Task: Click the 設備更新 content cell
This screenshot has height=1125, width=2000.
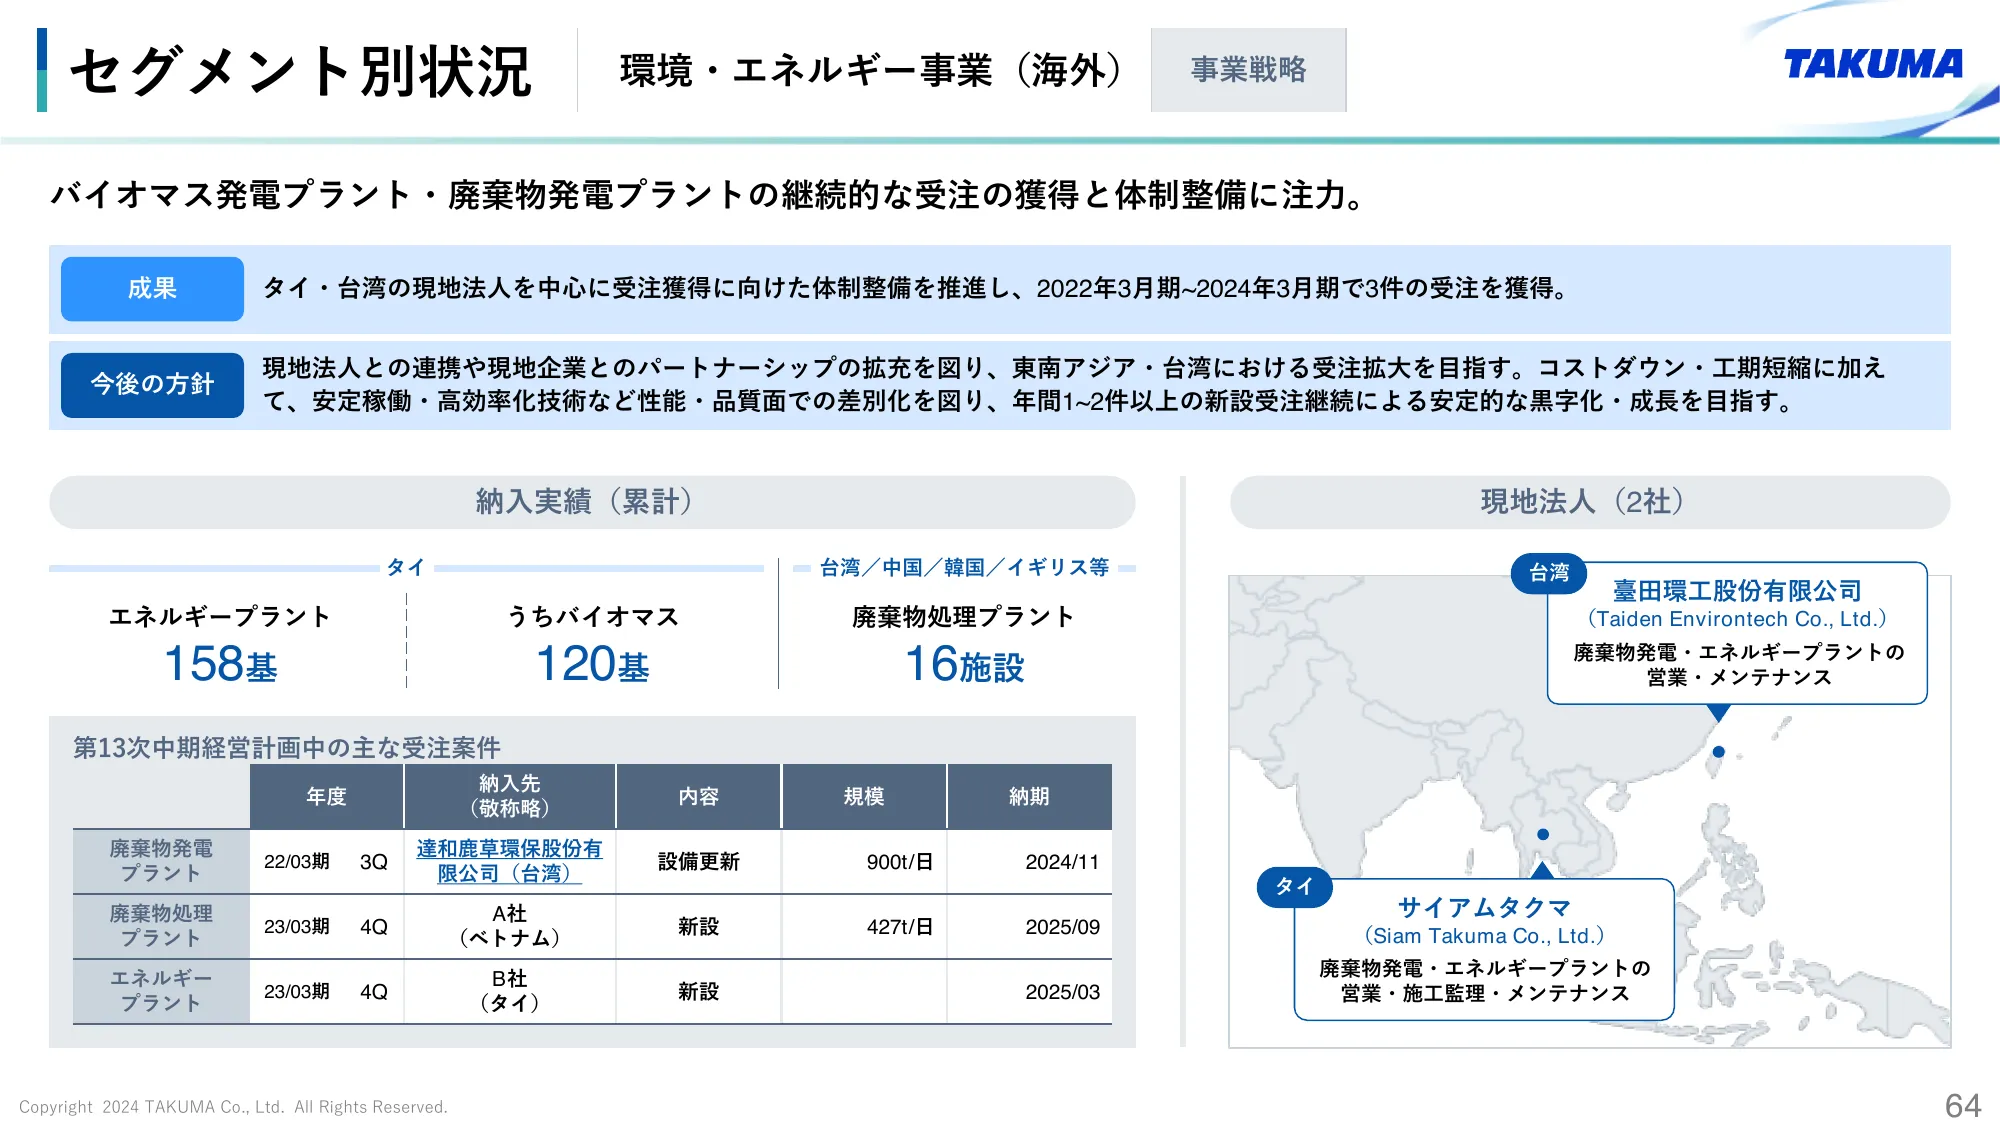Action: coord(698,862)
